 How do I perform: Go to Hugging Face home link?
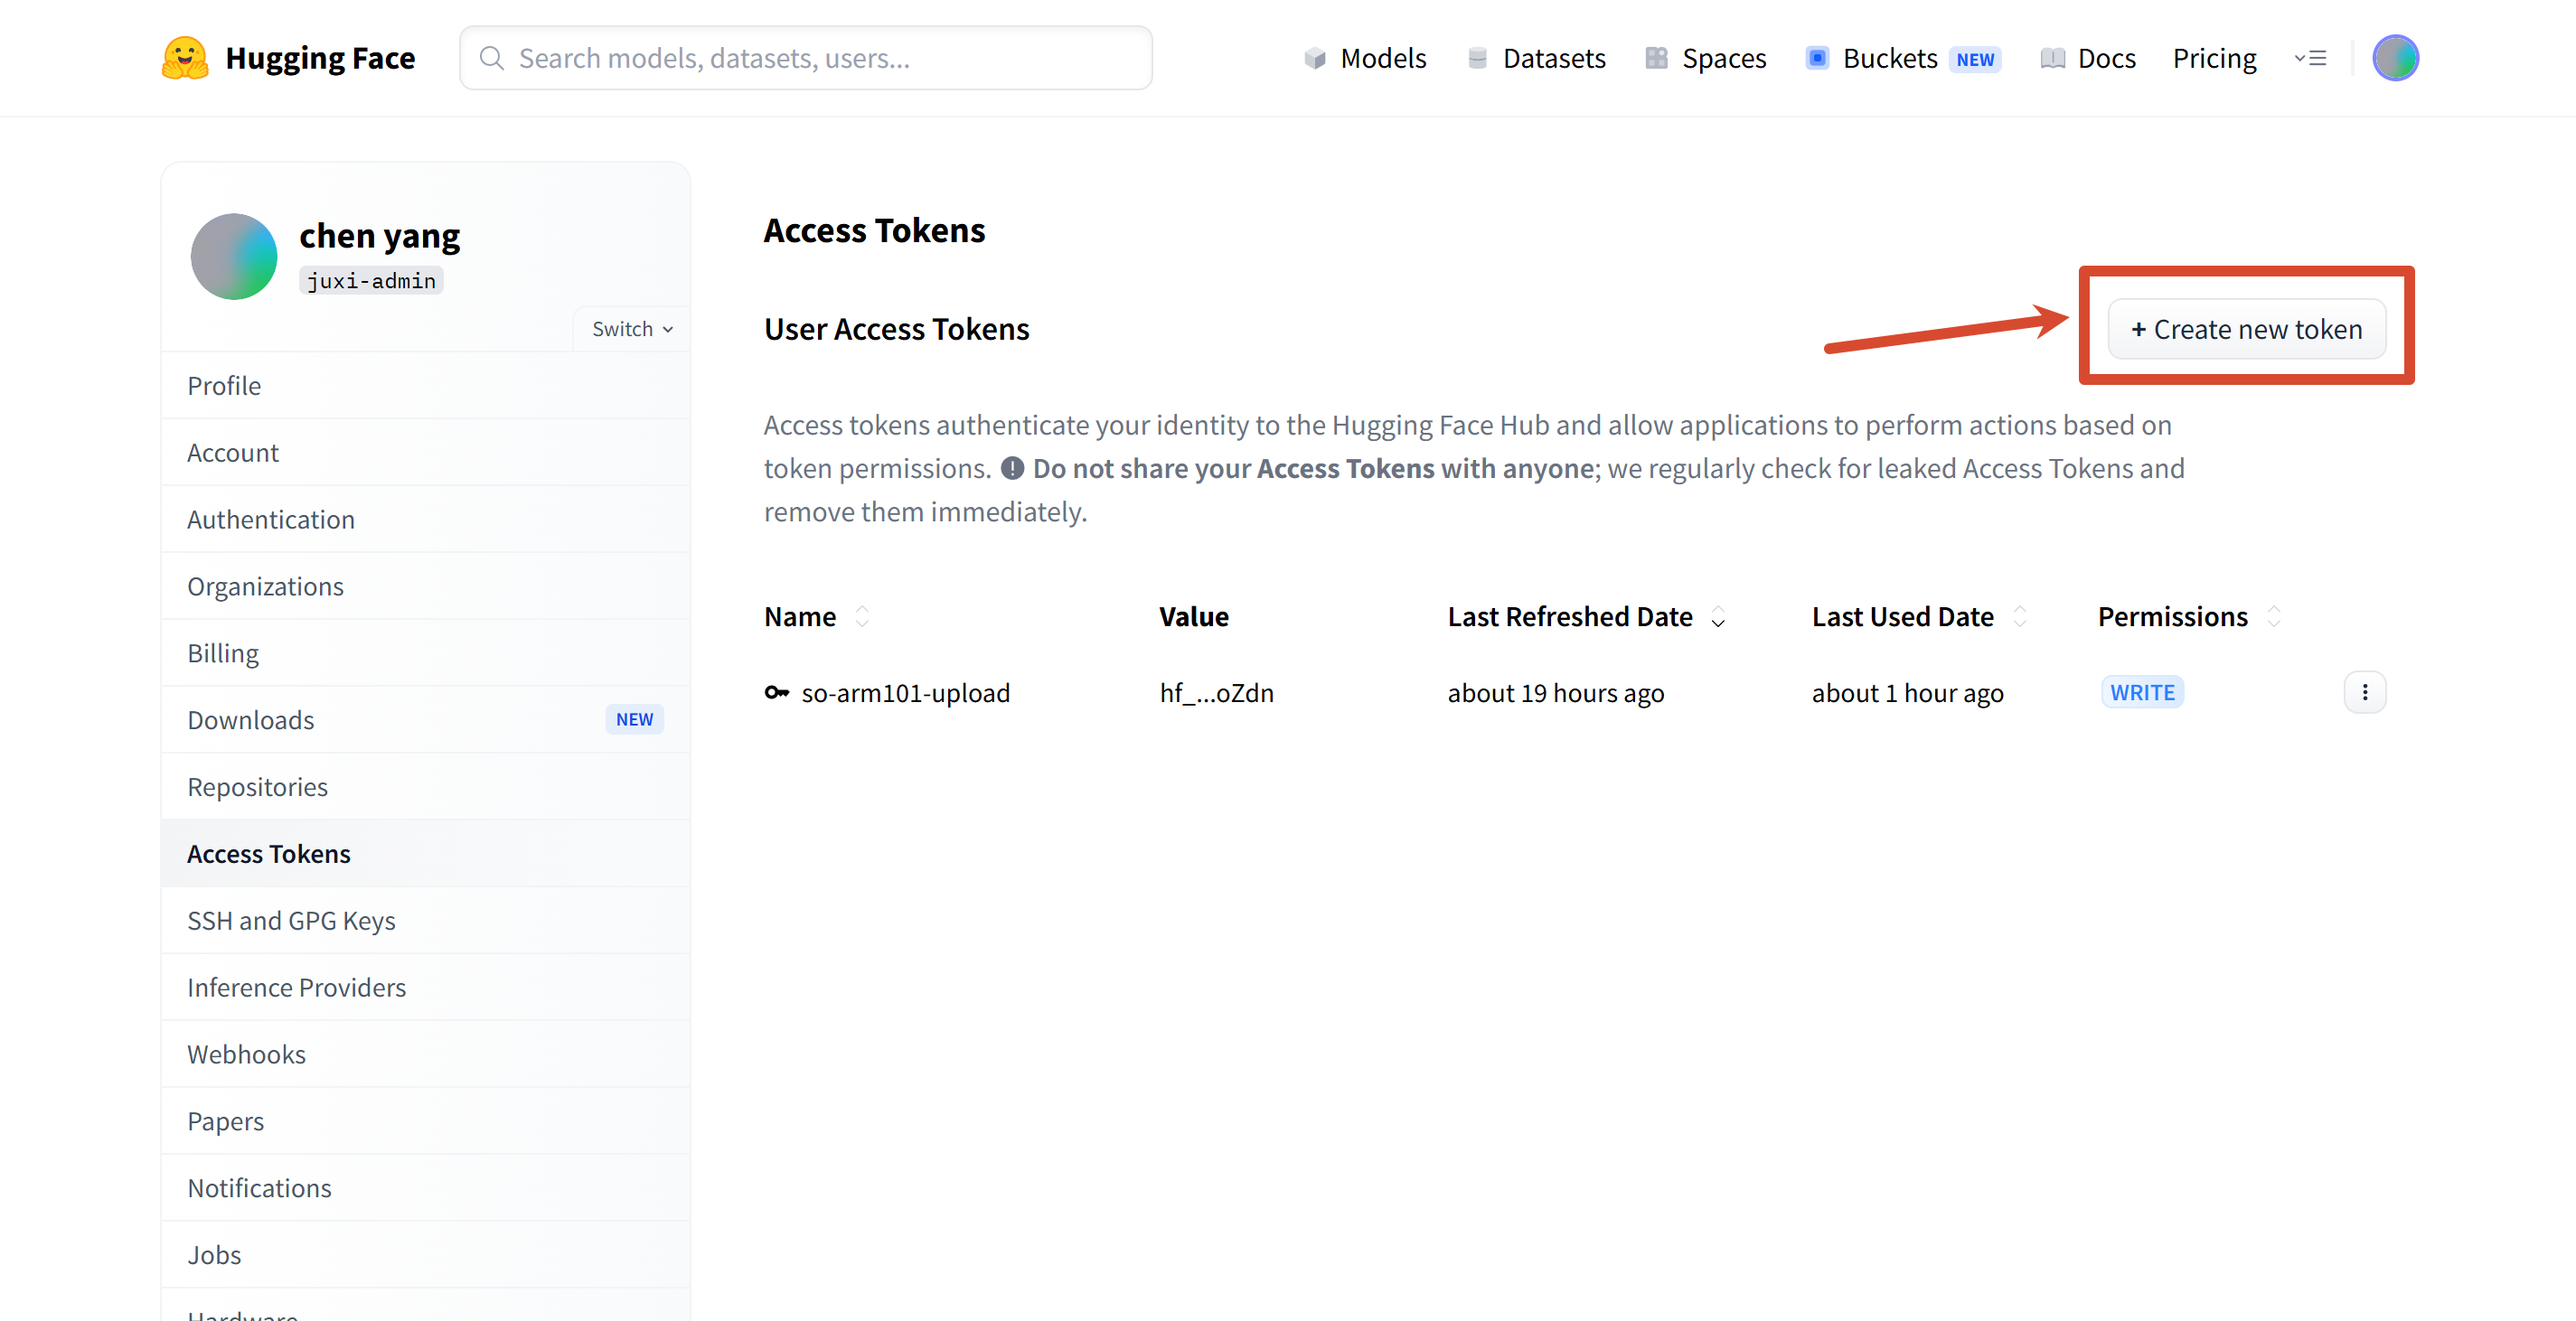pos(288,58)
